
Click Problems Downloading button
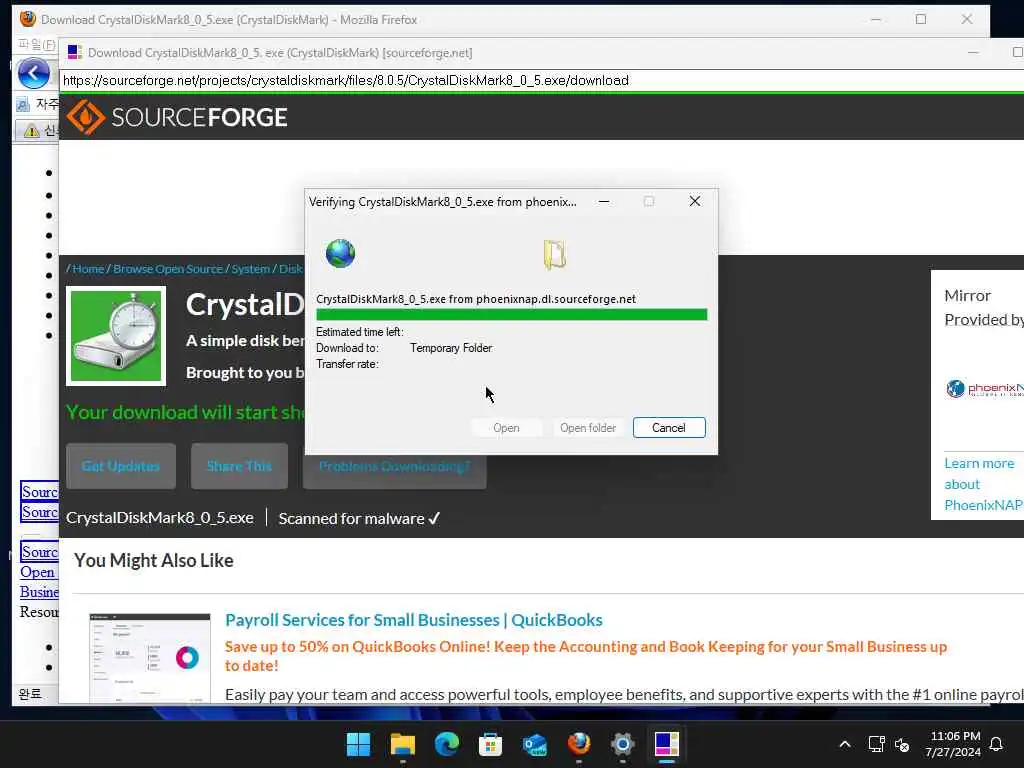pos(394,466)
